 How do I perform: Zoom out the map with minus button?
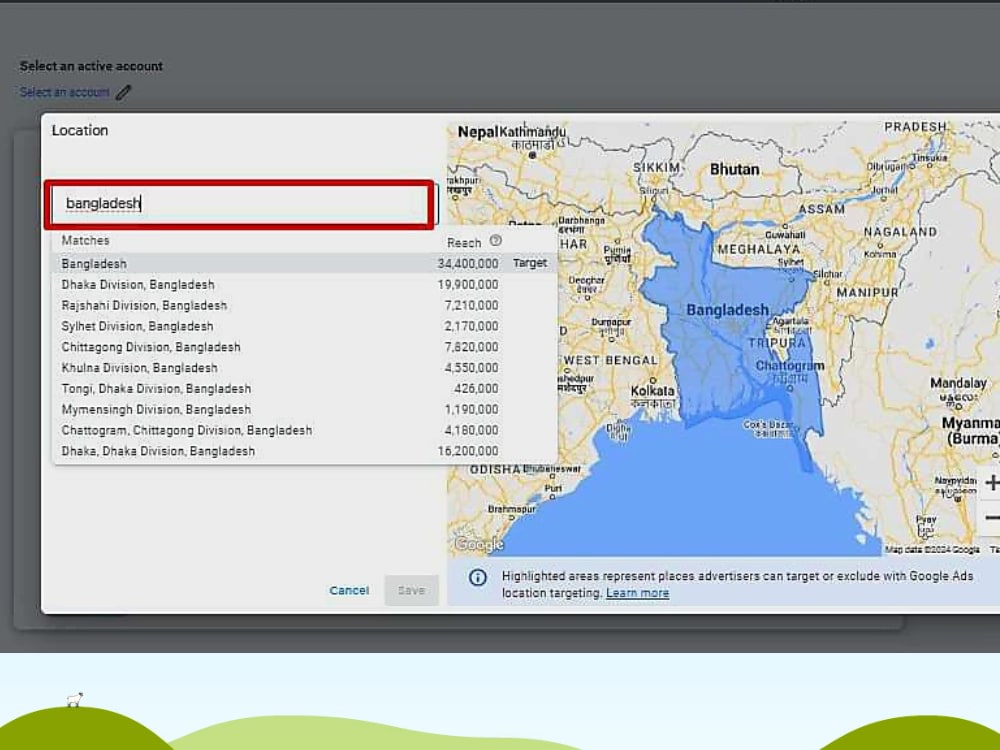[x=990, y=517]
